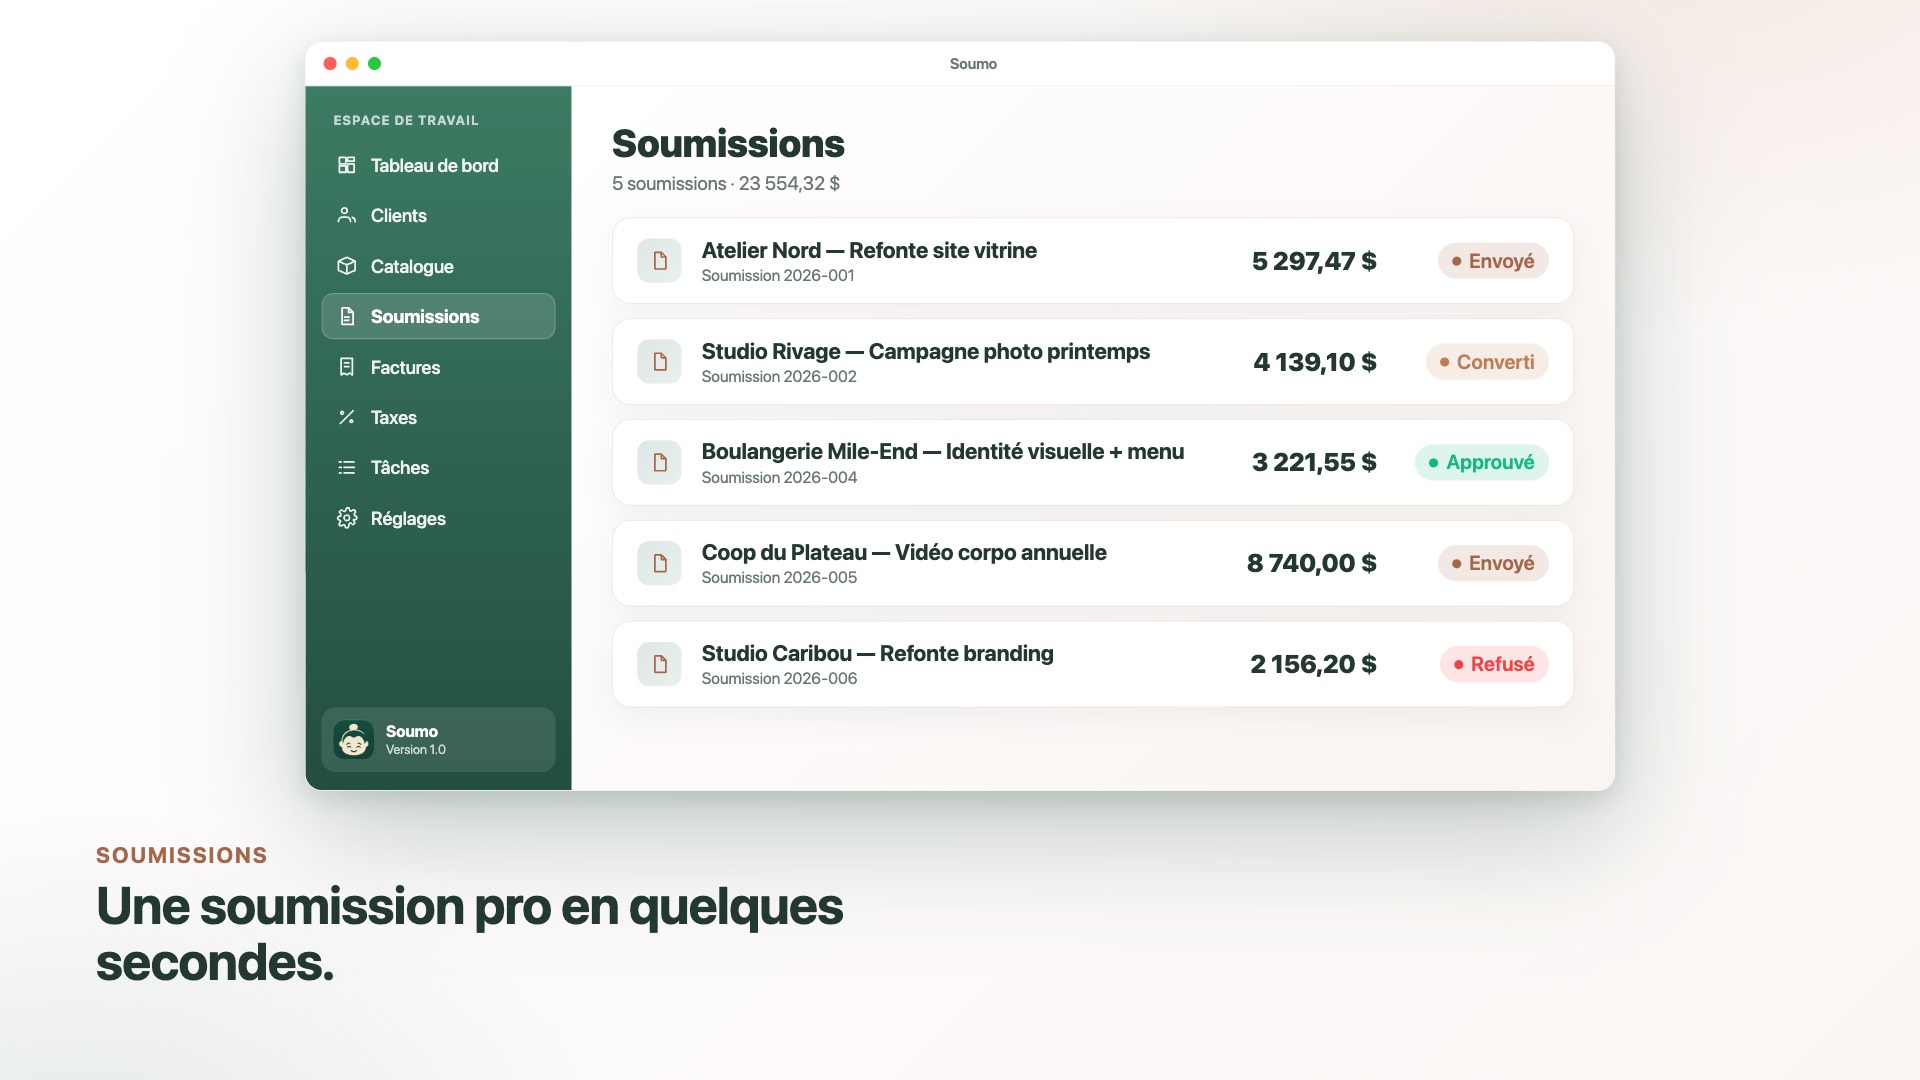
Task: Click the Factures receipt icon
Action: coord(346,367)
